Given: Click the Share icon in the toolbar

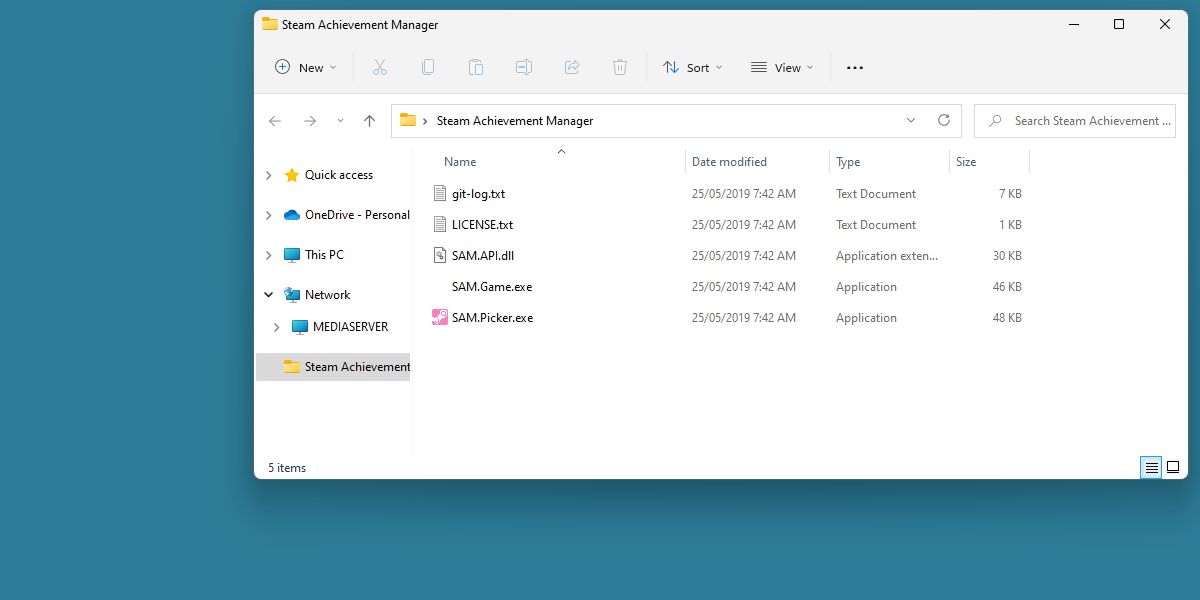Looking at the screenshot, I should click(x=572, y=66).
